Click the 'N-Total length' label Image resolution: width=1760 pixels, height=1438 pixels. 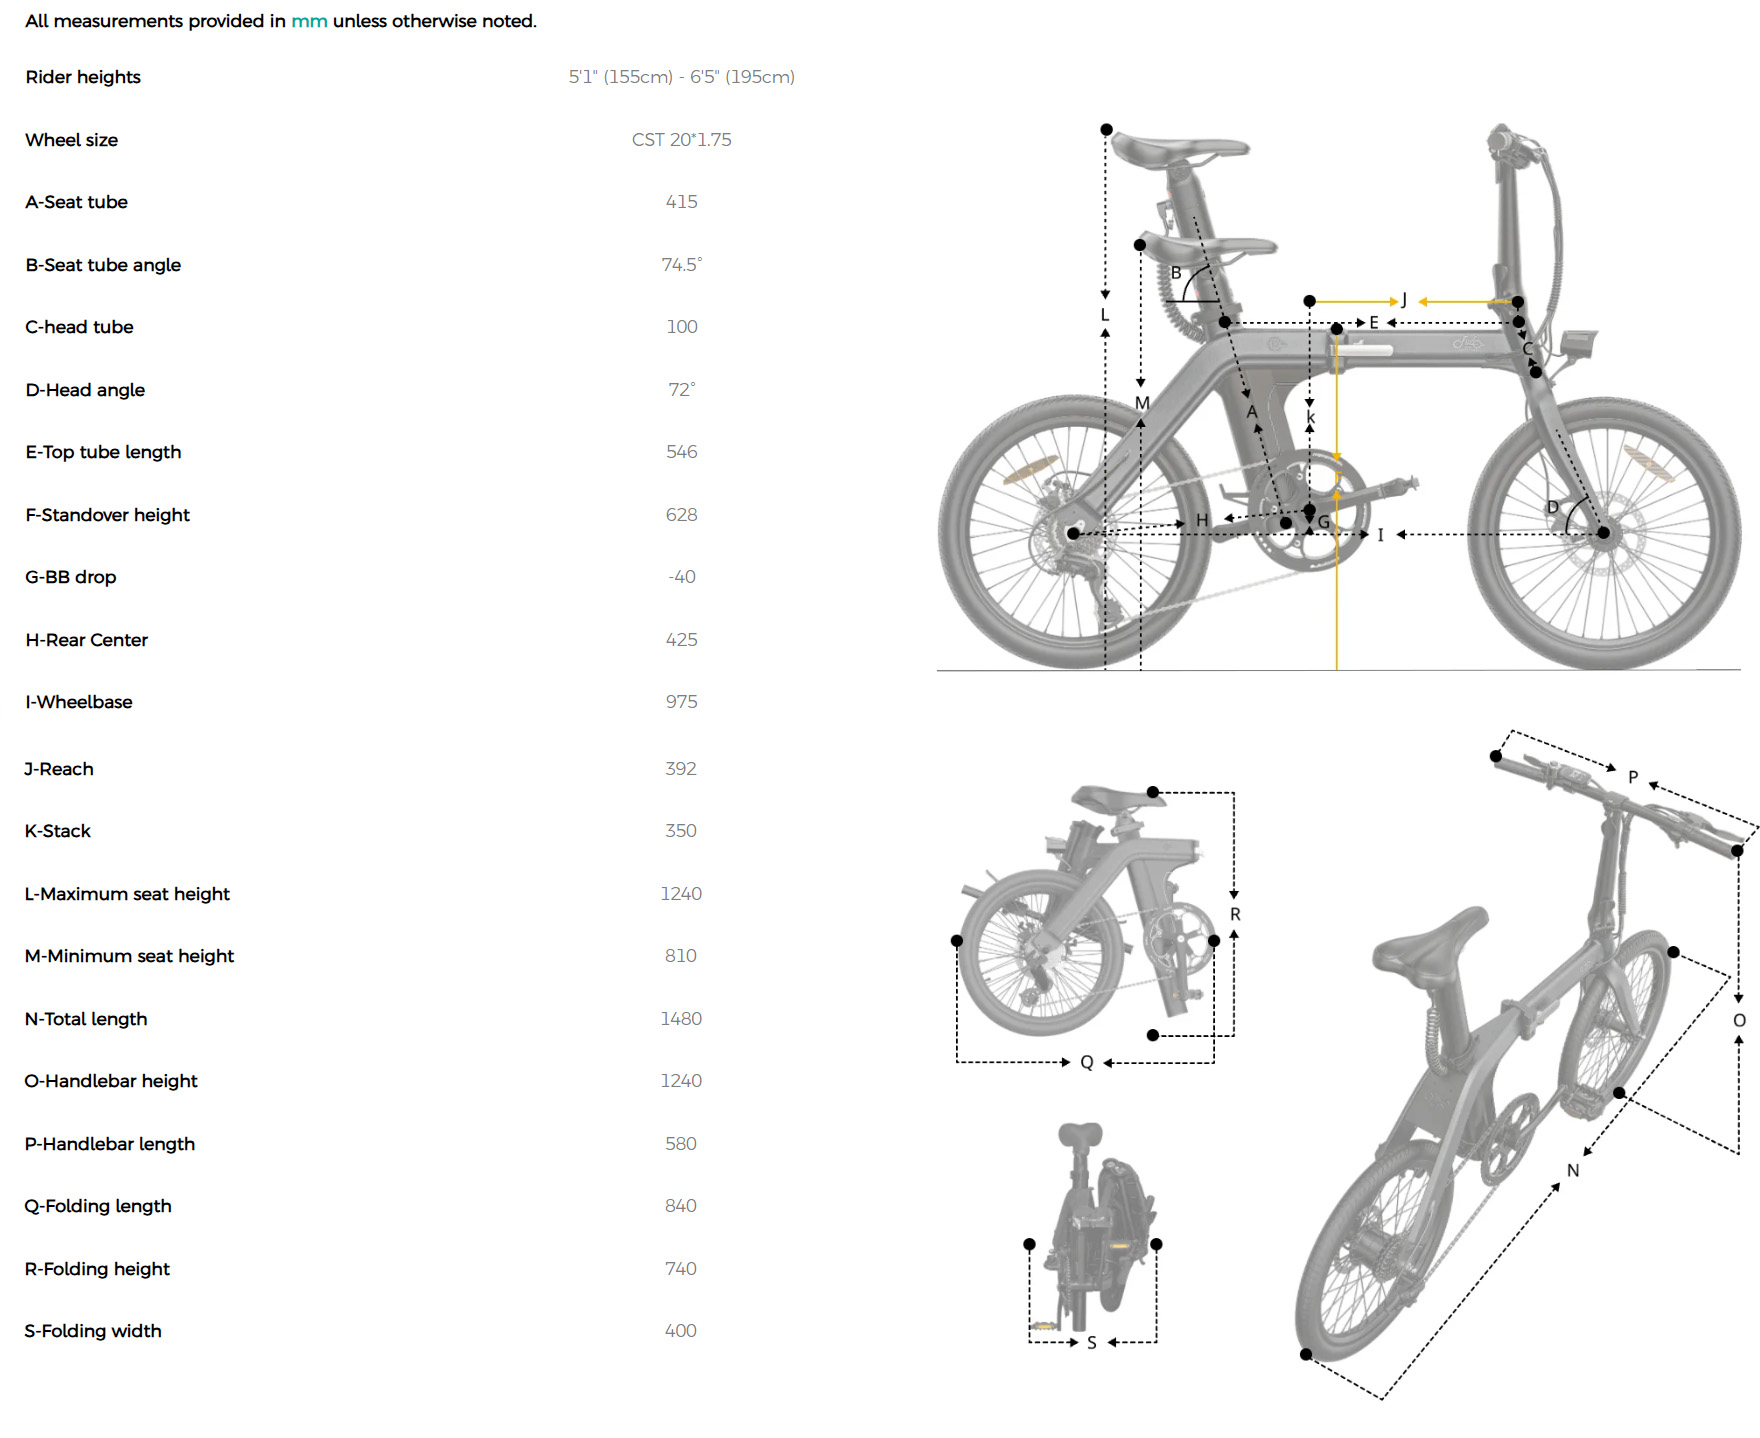pos(86,1019)
